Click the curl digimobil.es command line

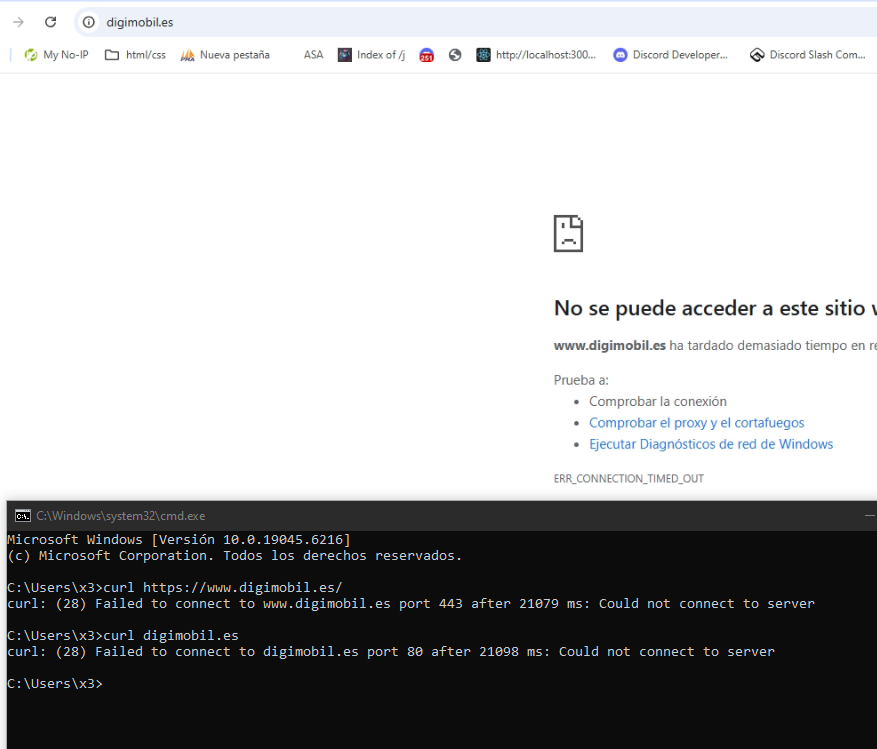coord(123,635)
